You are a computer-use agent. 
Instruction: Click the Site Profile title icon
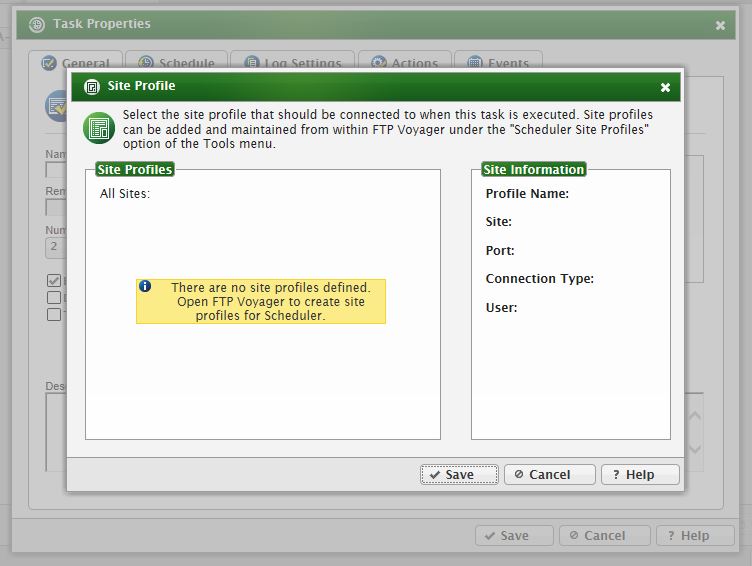pos(91,87)
